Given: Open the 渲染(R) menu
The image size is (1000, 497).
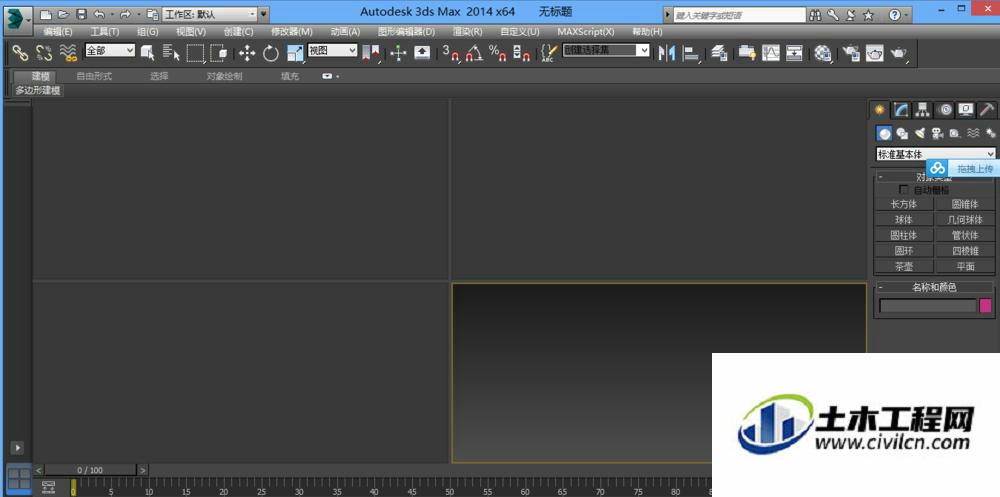Looking at the screenshot, I should point(467,31).
